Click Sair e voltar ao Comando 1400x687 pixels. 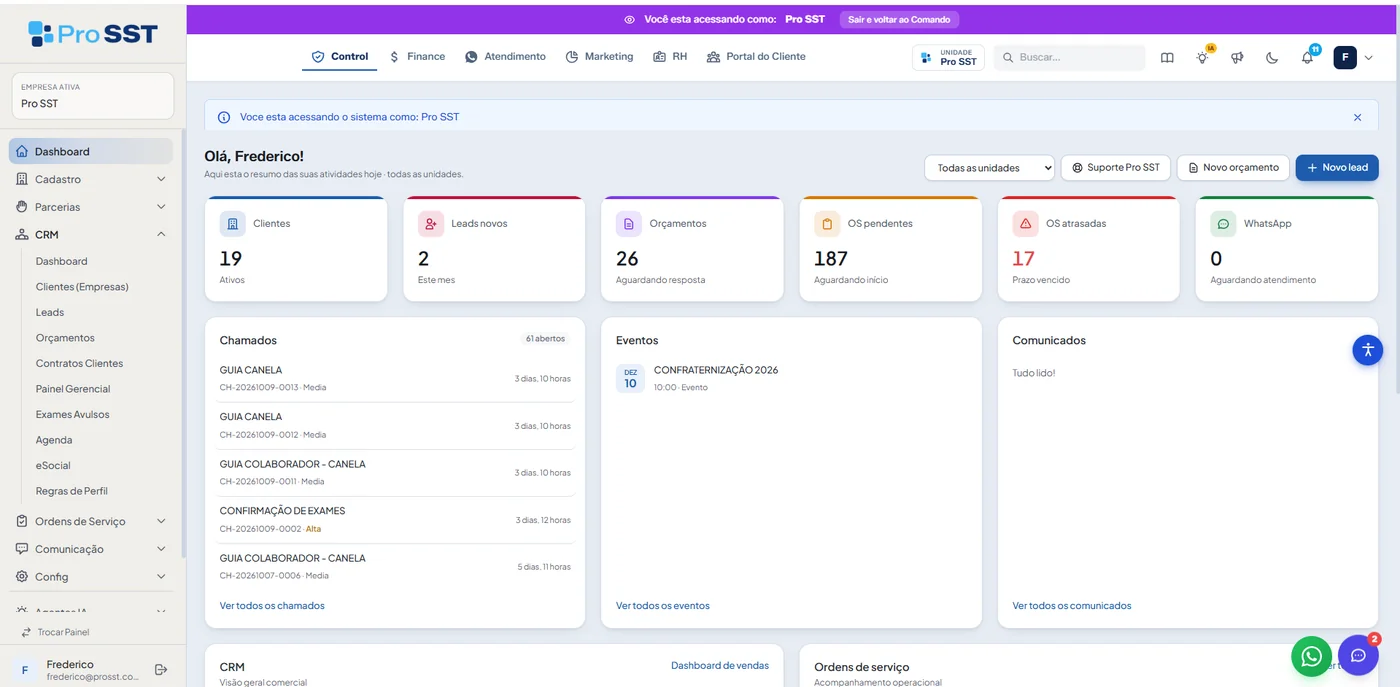899,20
